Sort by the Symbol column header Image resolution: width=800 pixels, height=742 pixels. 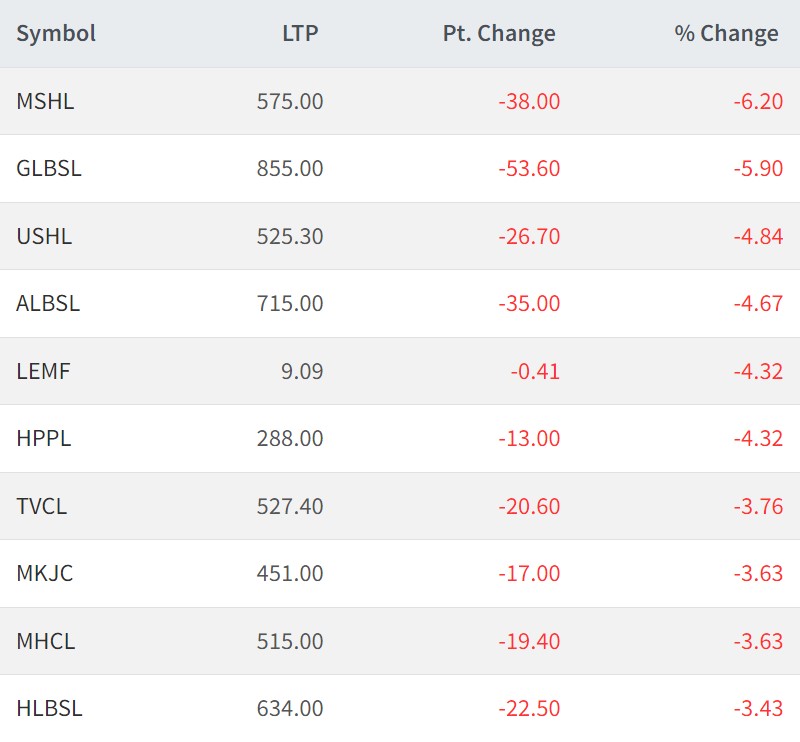click(x=56, y=33)
